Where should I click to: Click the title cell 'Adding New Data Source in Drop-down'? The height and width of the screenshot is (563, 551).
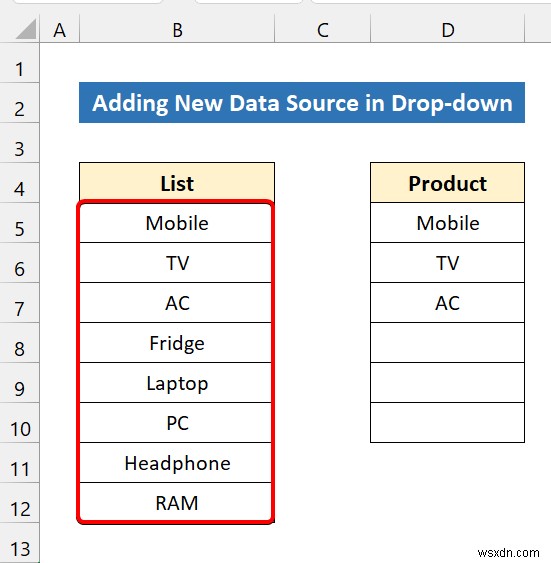(302, 103)
